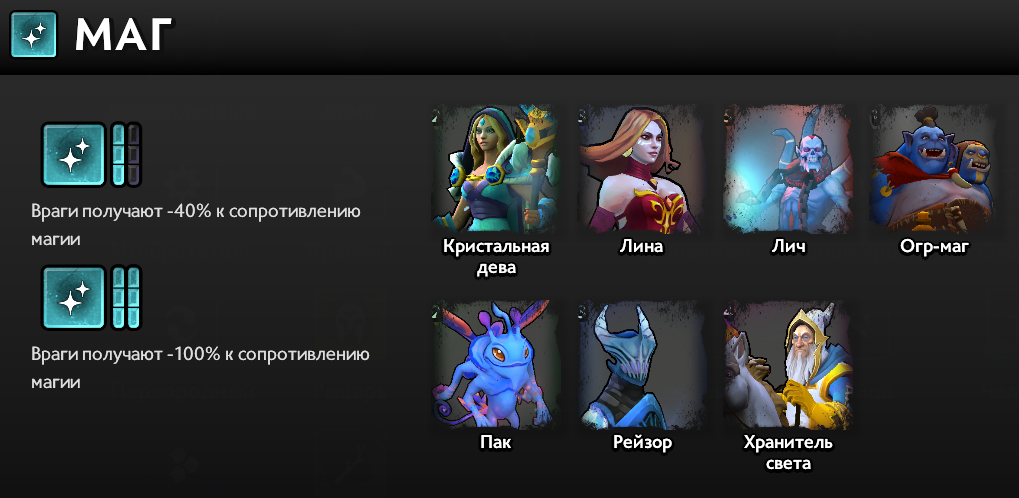Click the Лина name label
The height and width of the screenshot is (498, 1019).
point(641,247)
